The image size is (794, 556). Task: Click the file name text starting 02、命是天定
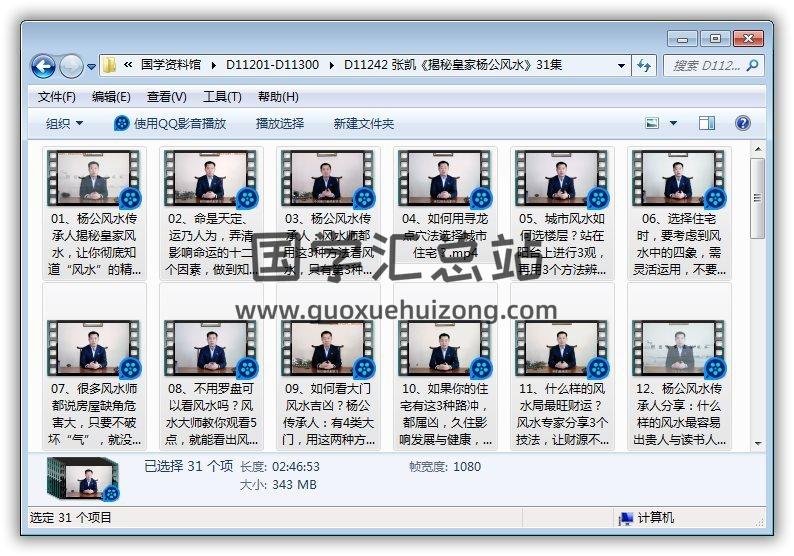211,244
